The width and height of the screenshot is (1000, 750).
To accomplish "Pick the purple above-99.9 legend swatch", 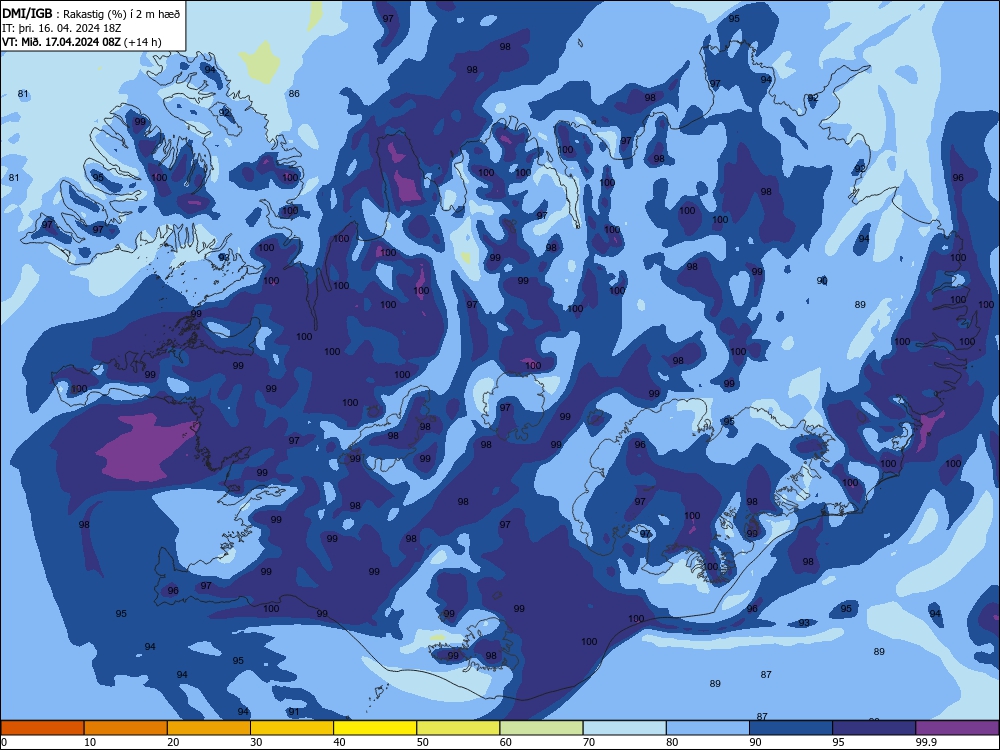I will point(957,728).
